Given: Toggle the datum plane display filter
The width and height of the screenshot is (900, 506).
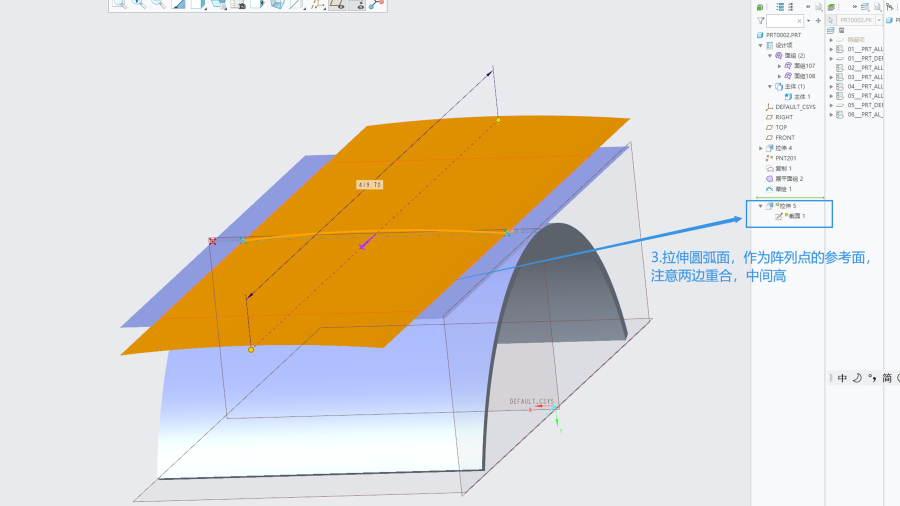Looking at the screenshot, I should click(336, 4).
